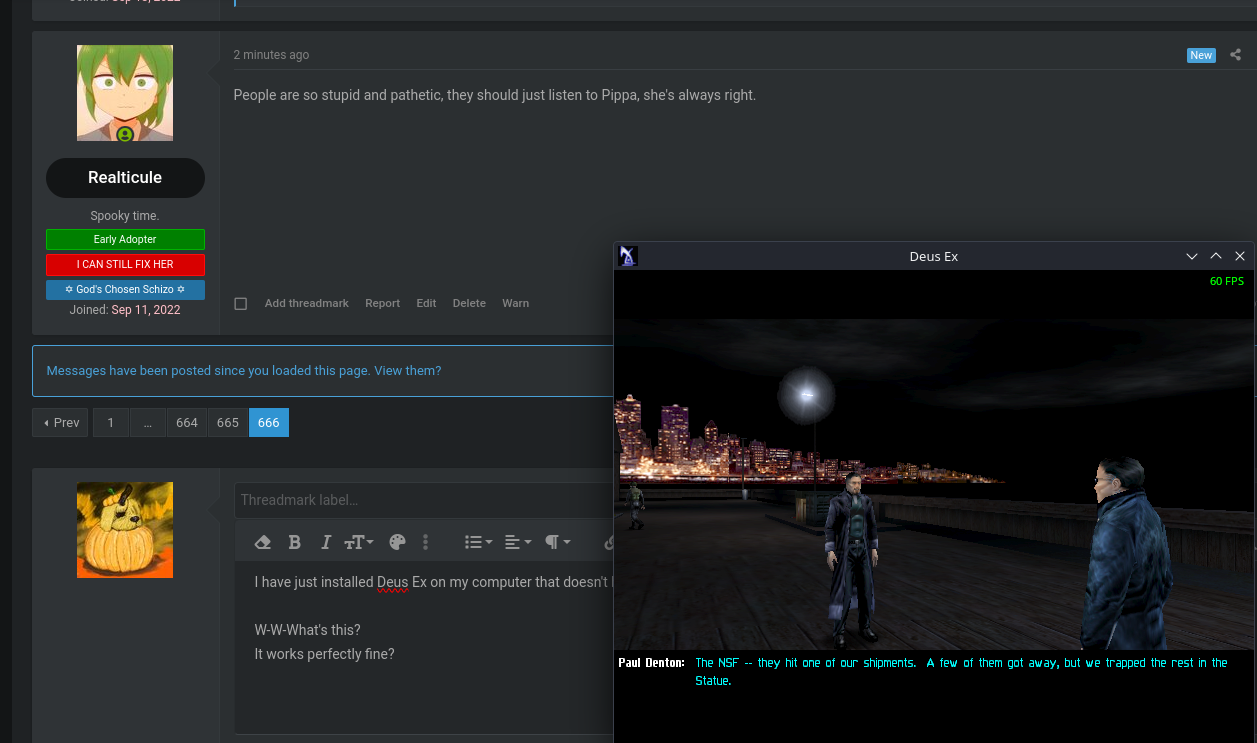Click the post text mentioning Pippa
The width and height of the screenshot is (1257, 743).
[495, 95]
